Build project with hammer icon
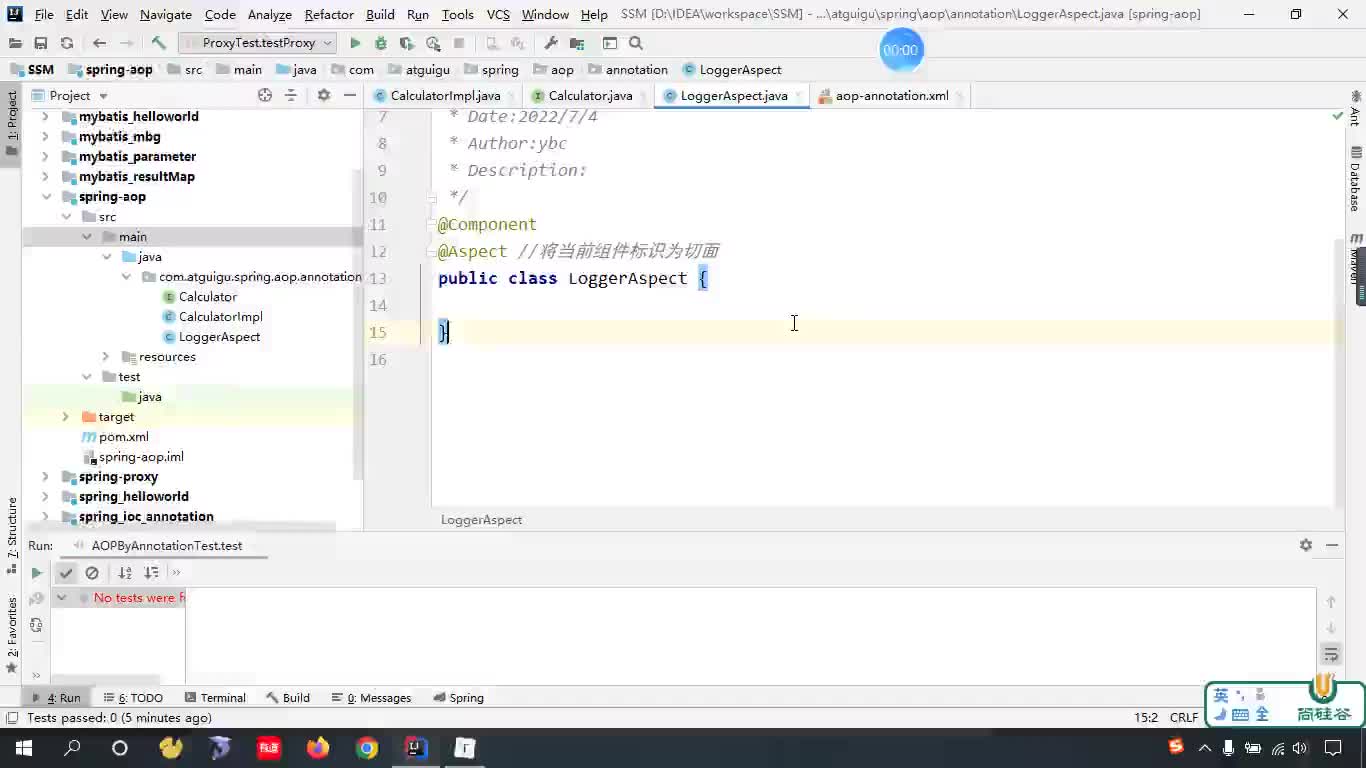 pos(158,43)
